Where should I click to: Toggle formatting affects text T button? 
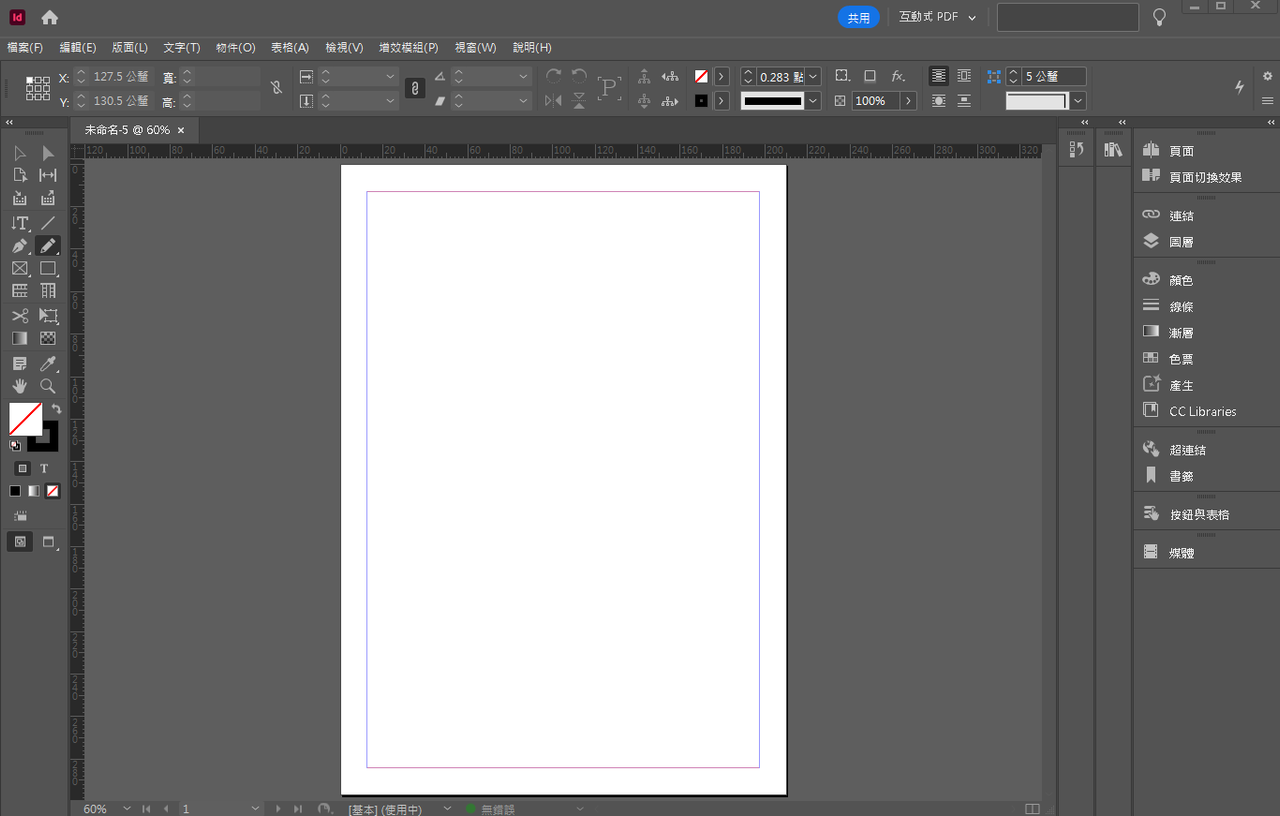[44, 468]
